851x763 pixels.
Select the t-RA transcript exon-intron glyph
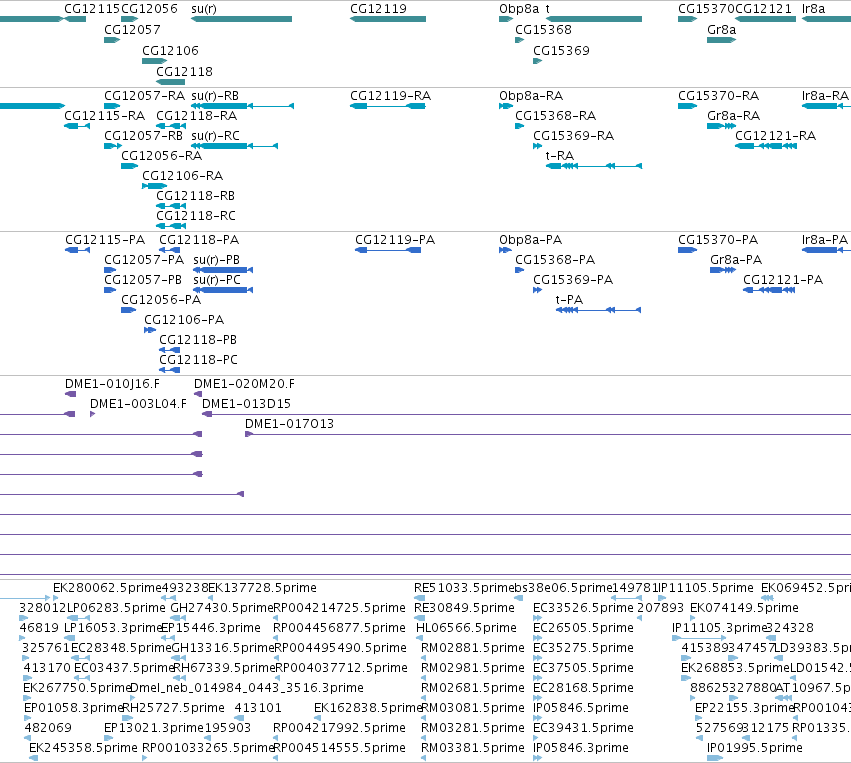point(594,166)
